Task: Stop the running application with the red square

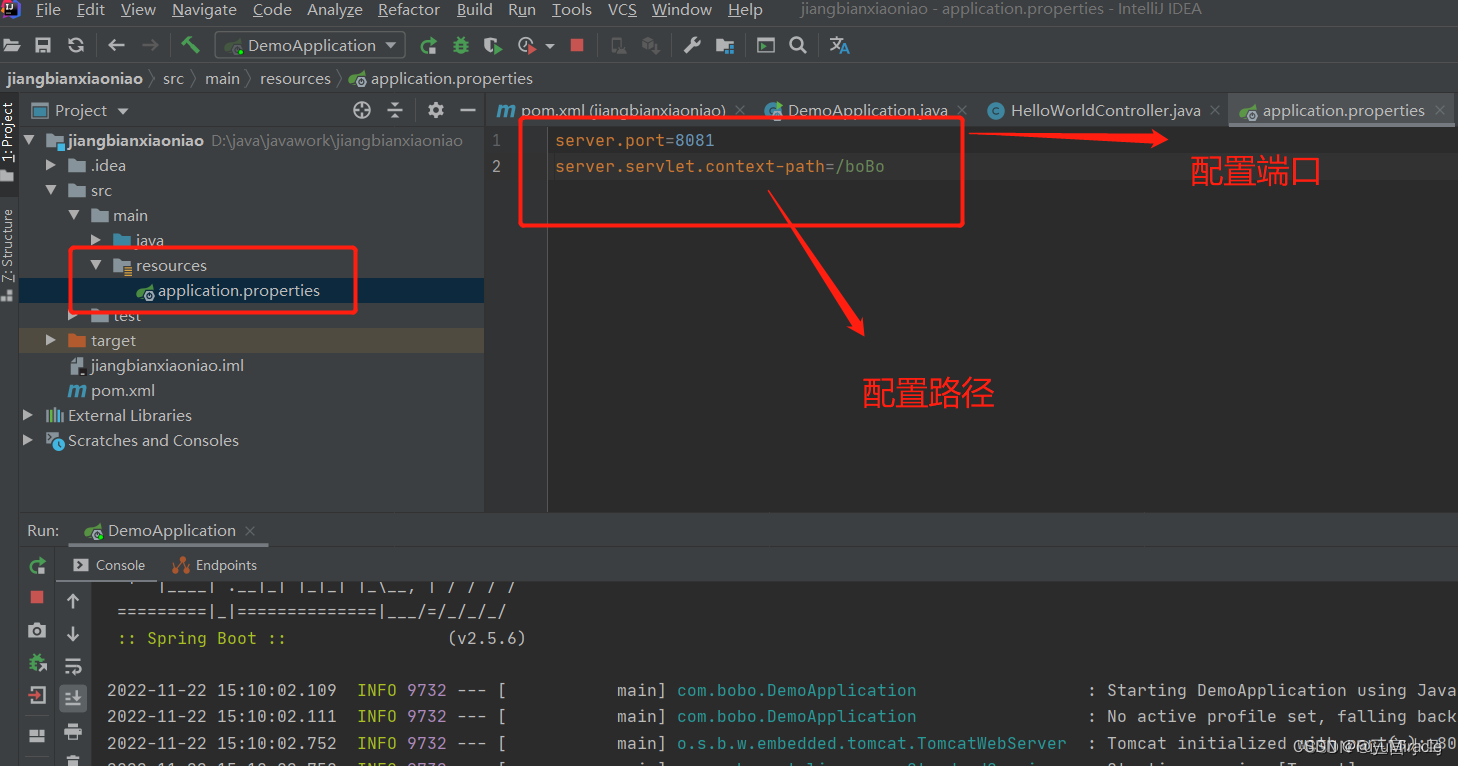Action: coord(576,45)
